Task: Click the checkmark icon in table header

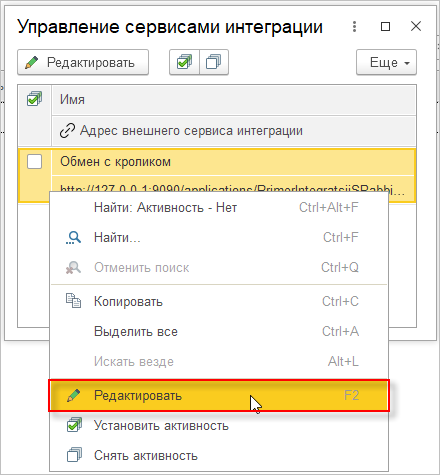Action: click(34, 99)
